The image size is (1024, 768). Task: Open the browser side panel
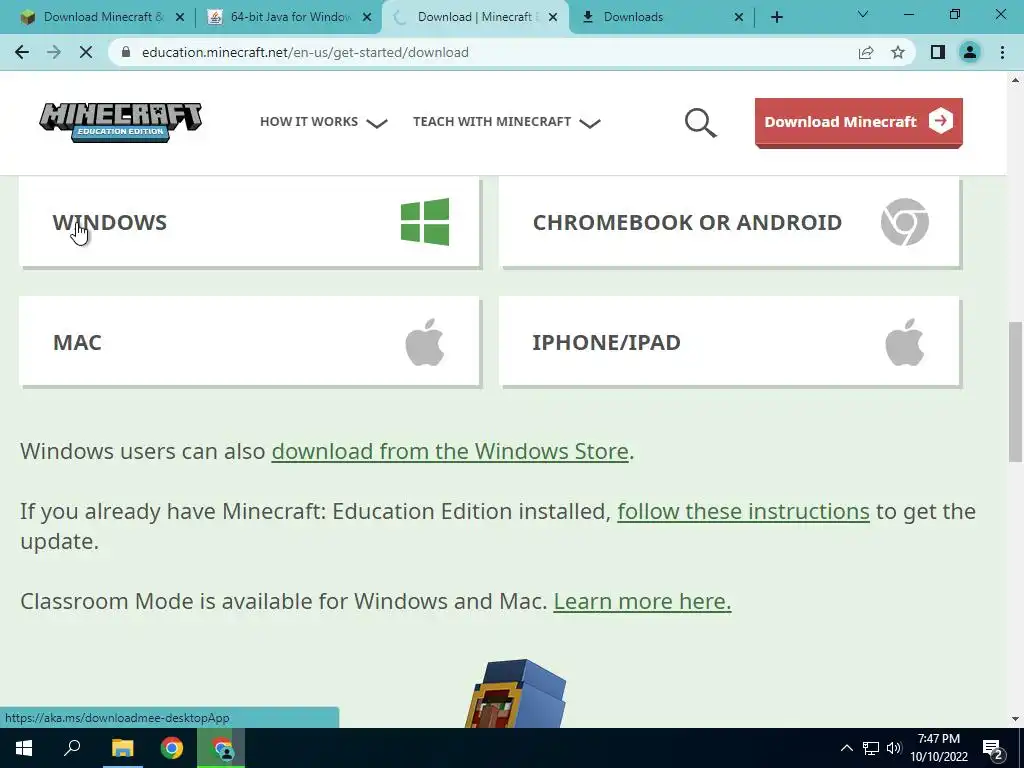tap(938, 52)
